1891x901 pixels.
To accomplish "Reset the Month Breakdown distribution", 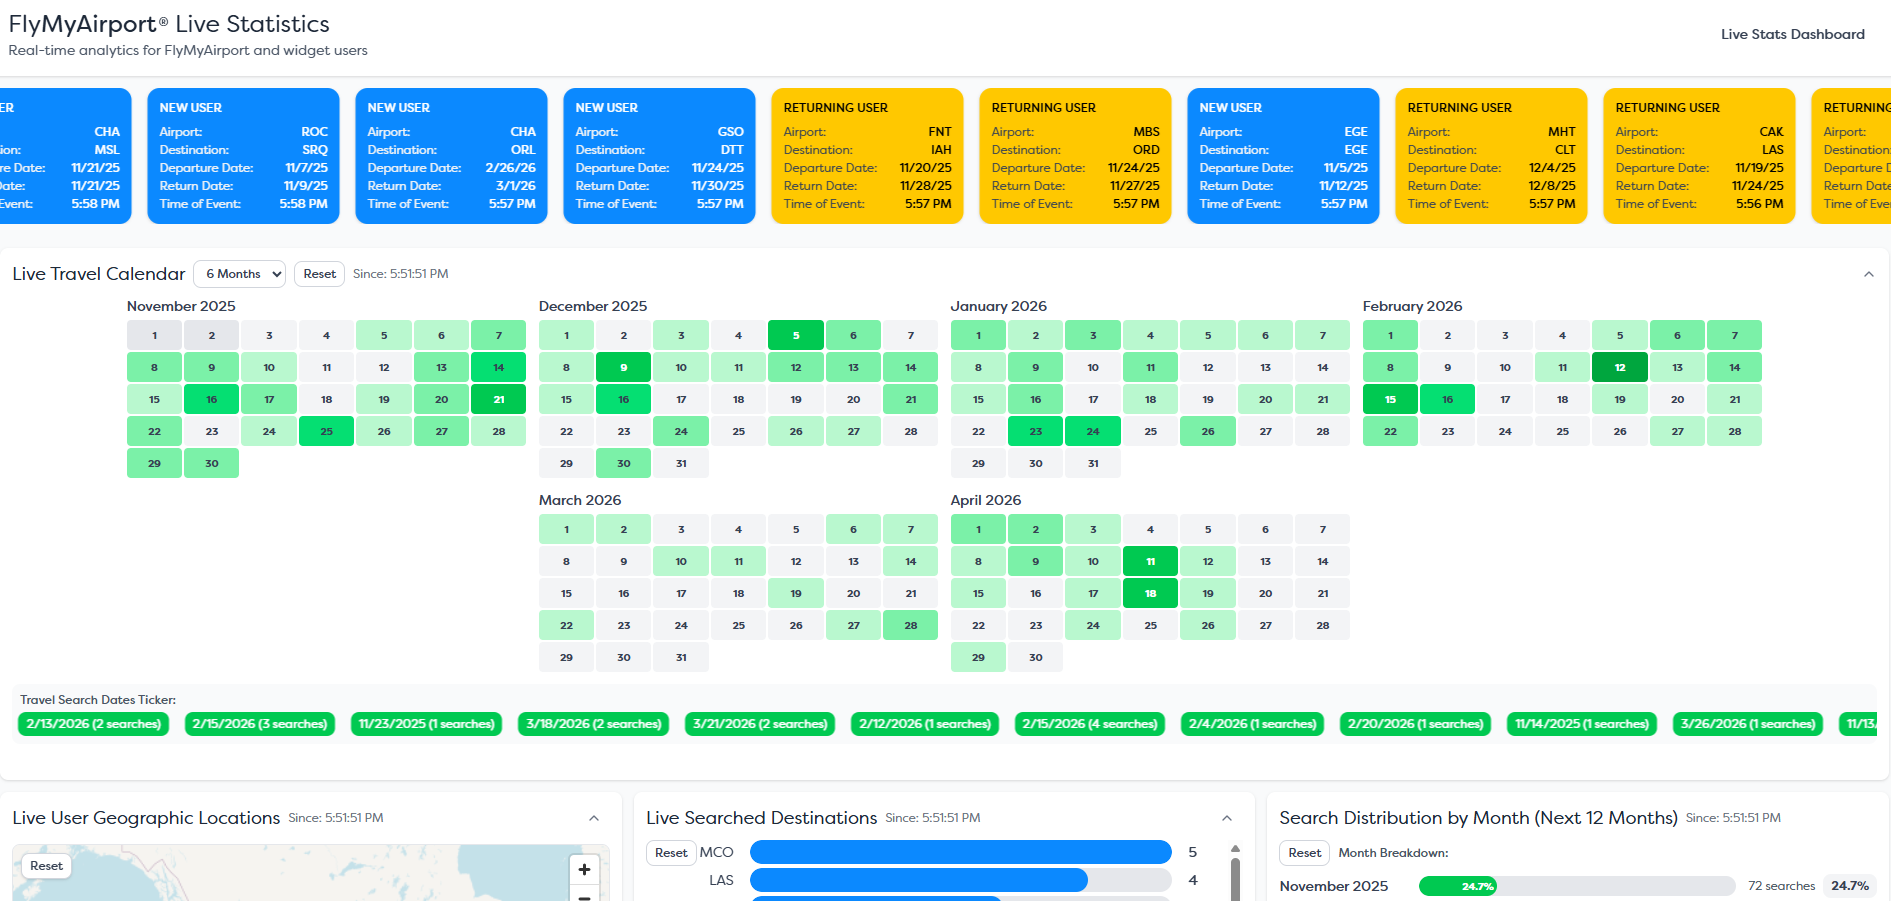I will coord(1304,853).
